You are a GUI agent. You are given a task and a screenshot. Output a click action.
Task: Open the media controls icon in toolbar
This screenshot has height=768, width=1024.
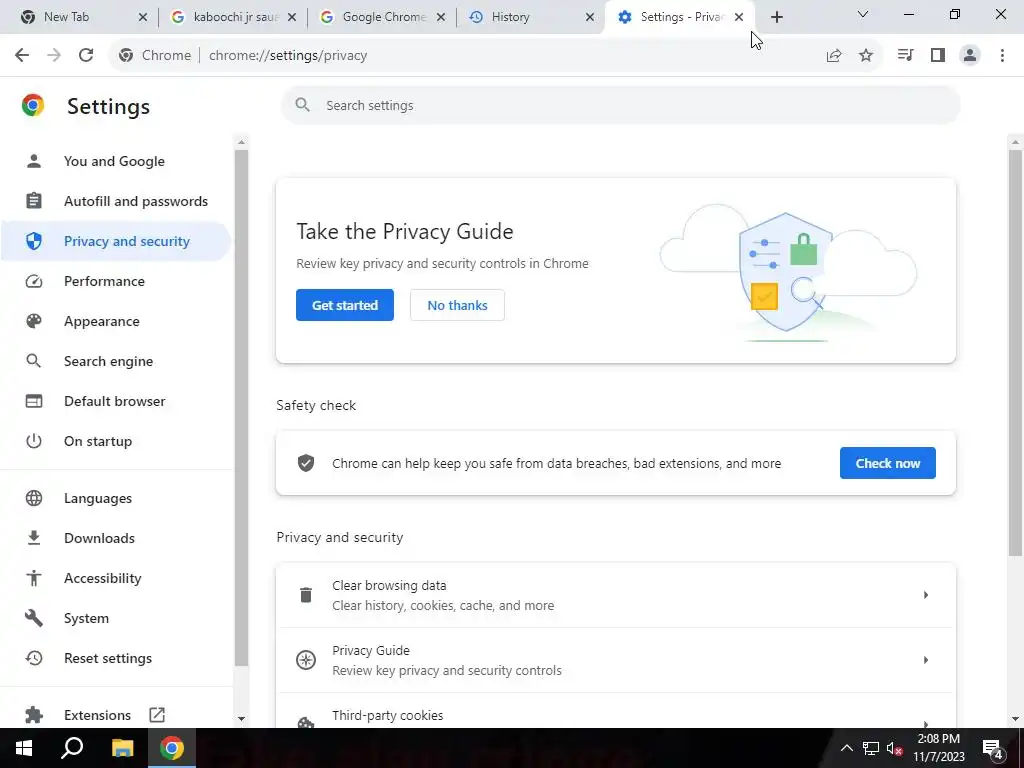coord(905,56)
